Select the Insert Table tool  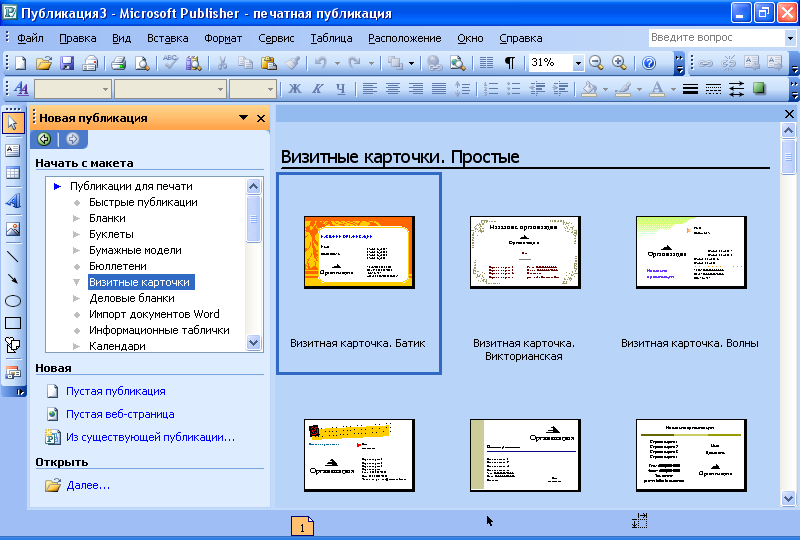point(13,173)
